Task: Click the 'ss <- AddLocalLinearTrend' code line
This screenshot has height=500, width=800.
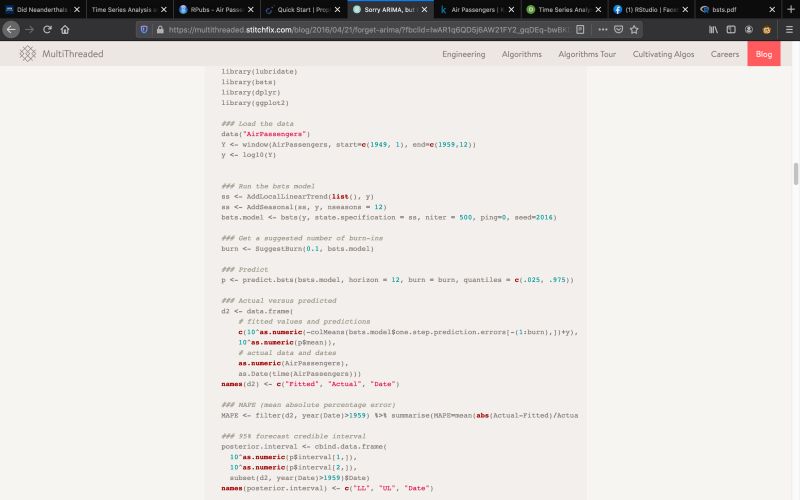Action: click(x=297, y=196)
